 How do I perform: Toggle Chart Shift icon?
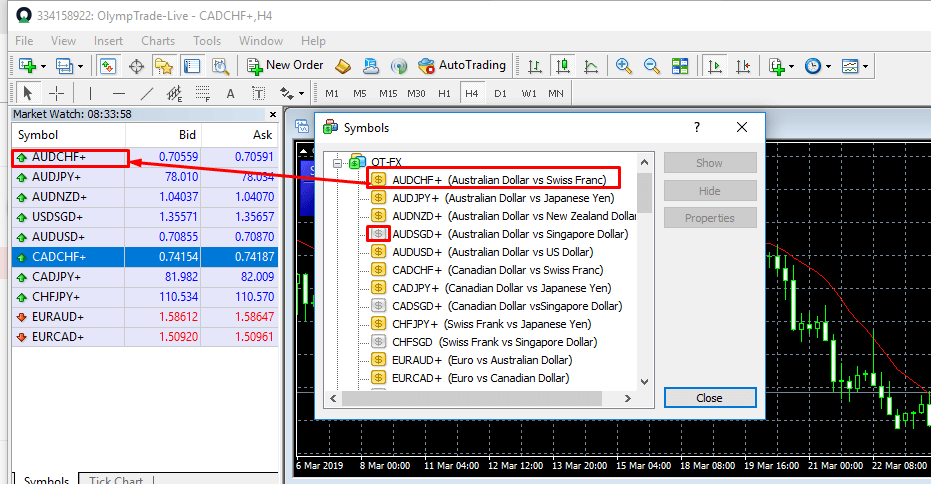(743, 66)
